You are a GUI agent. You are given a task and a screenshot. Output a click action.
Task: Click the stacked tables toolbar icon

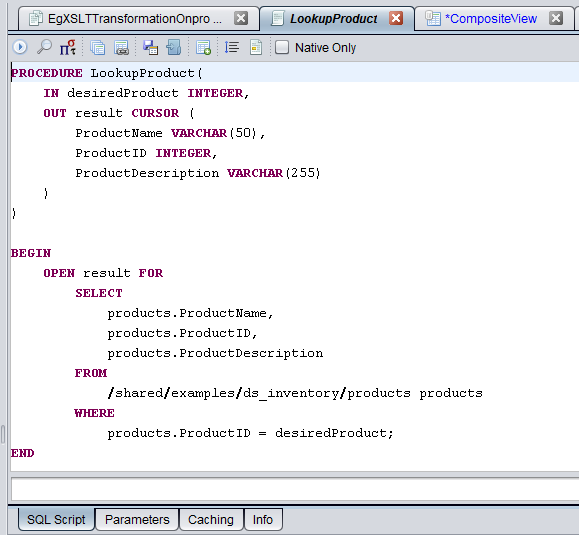(97, 48)
